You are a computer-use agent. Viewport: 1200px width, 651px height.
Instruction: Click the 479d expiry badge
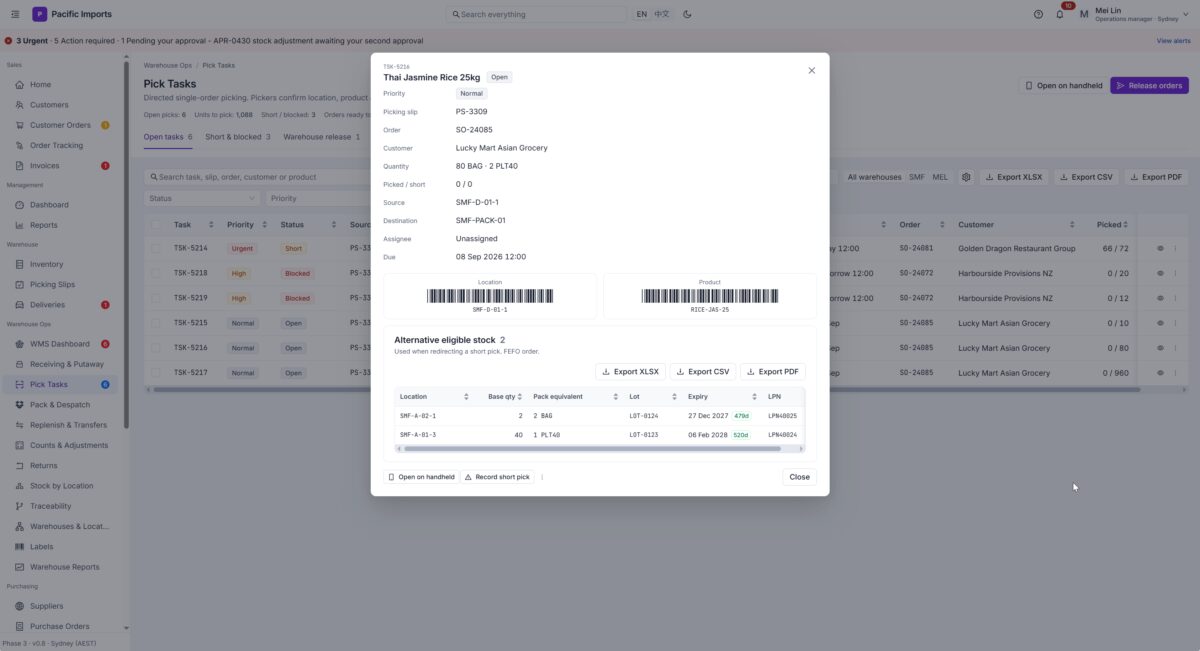[x=741, y=415]
